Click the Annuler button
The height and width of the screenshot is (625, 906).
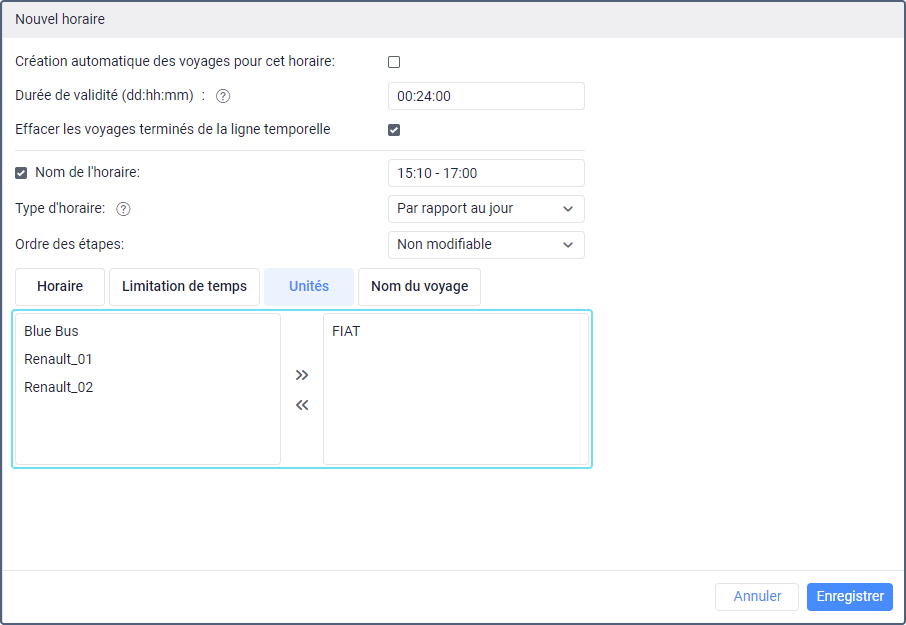[x=757, y=597]
